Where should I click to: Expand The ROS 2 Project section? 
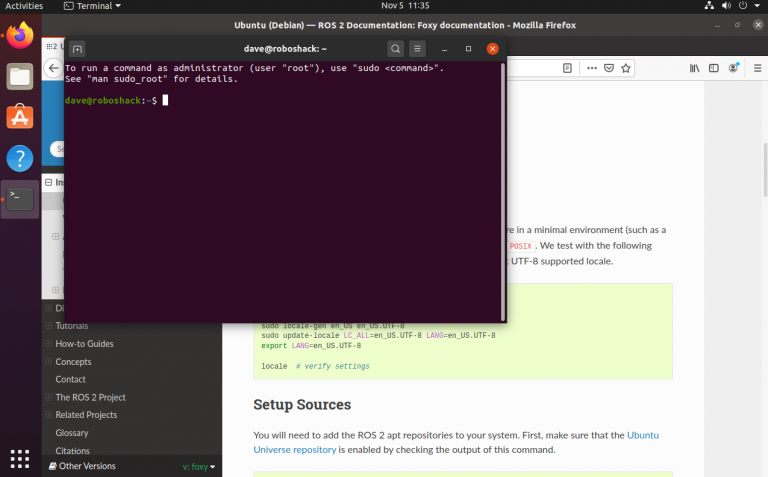[x=47, y=397]
